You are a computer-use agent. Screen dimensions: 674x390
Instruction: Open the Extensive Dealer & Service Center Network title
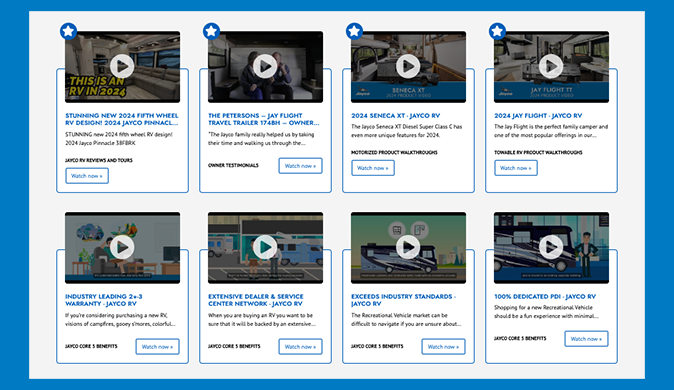point(256,300)
